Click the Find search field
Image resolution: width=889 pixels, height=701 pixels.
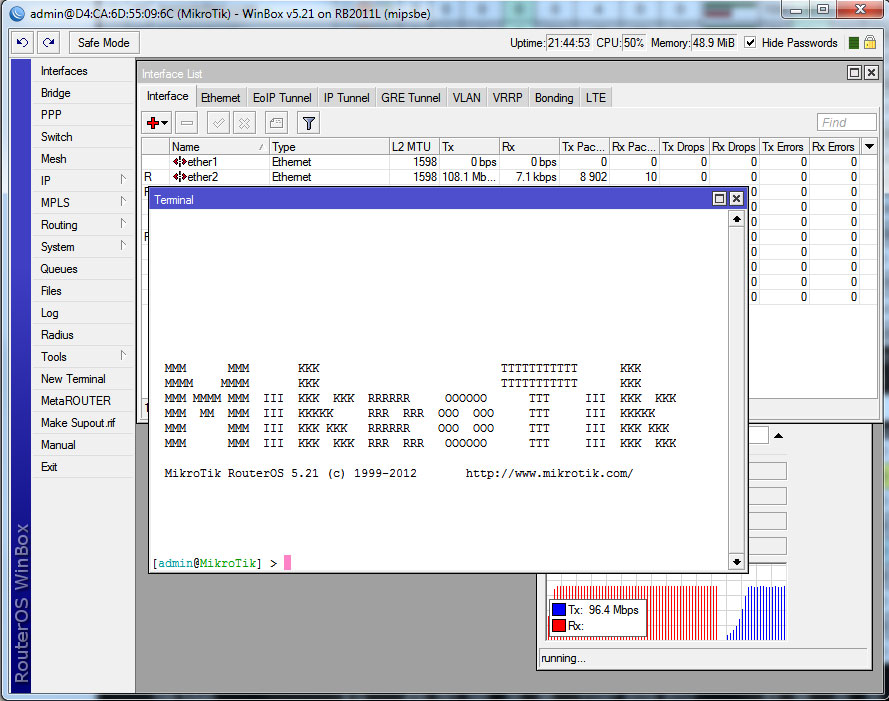tap(846, 122)
